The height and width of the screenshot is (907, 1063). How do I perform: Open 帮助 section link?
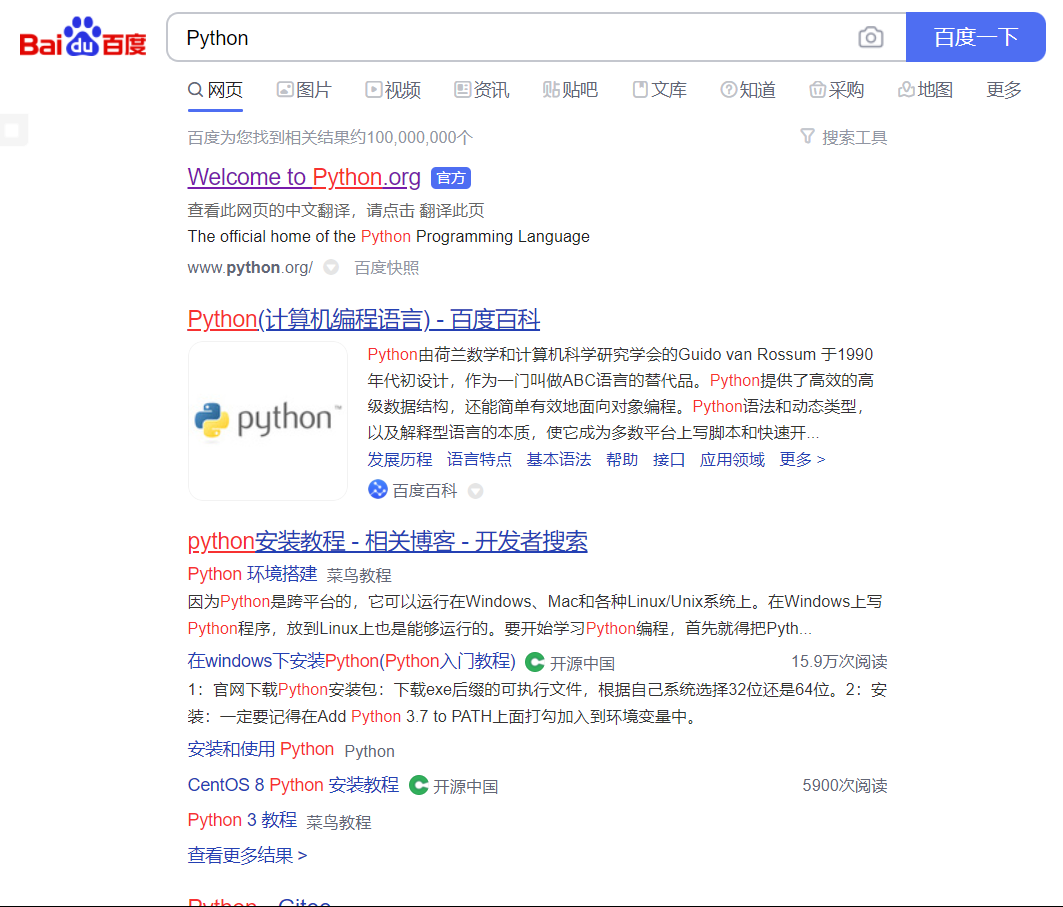tap(622, 460)
